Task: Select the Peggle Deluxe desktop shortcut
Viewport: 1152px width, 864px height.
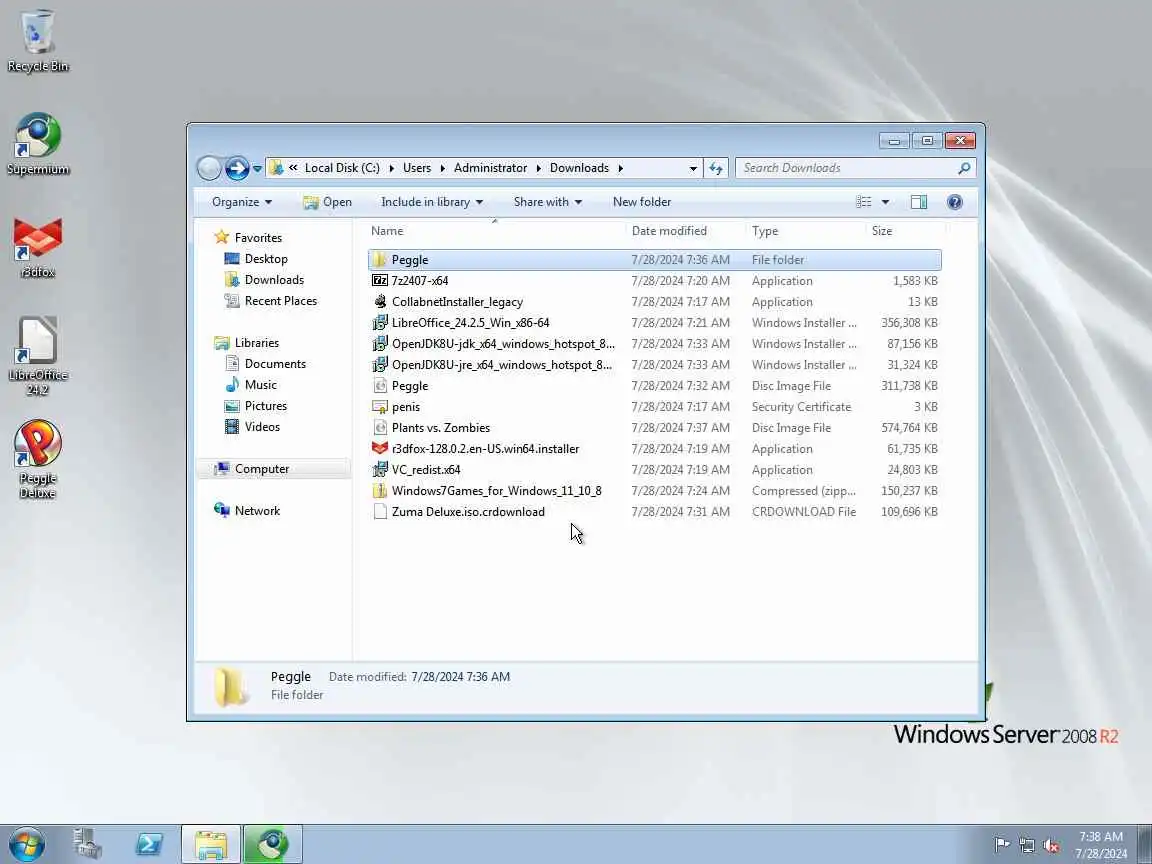Action: (37, 459)
